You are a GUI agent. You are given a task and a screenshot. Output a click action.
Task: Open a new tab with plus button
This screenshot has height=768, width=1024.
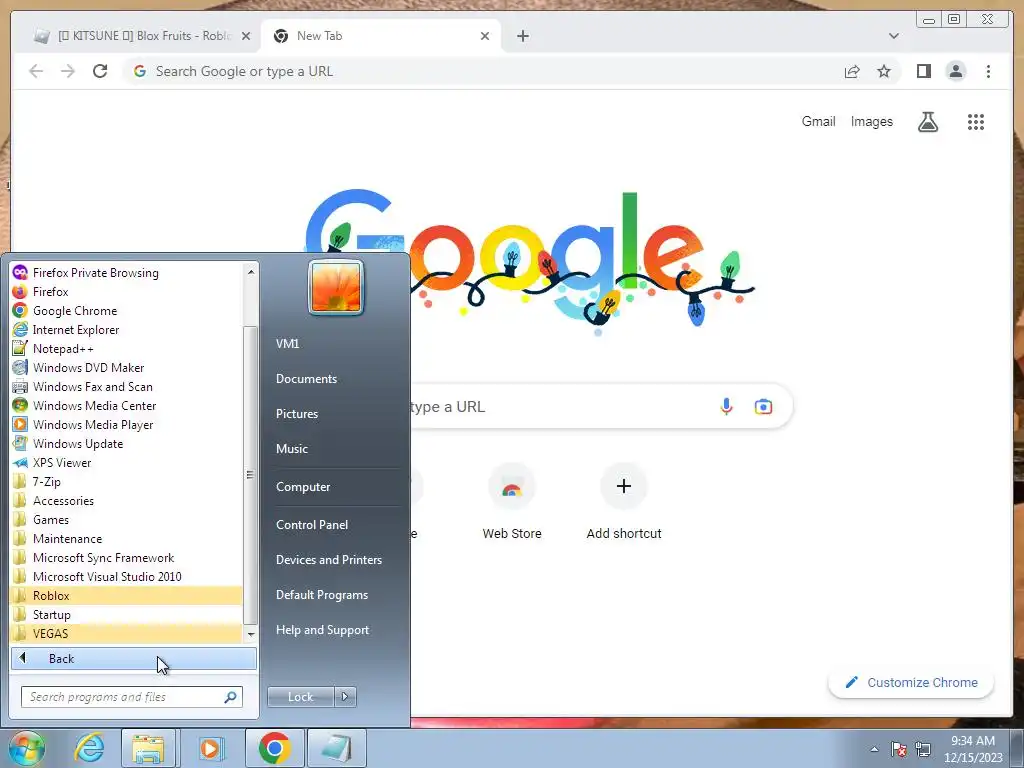pyautogui.click(x=522, y=36)
